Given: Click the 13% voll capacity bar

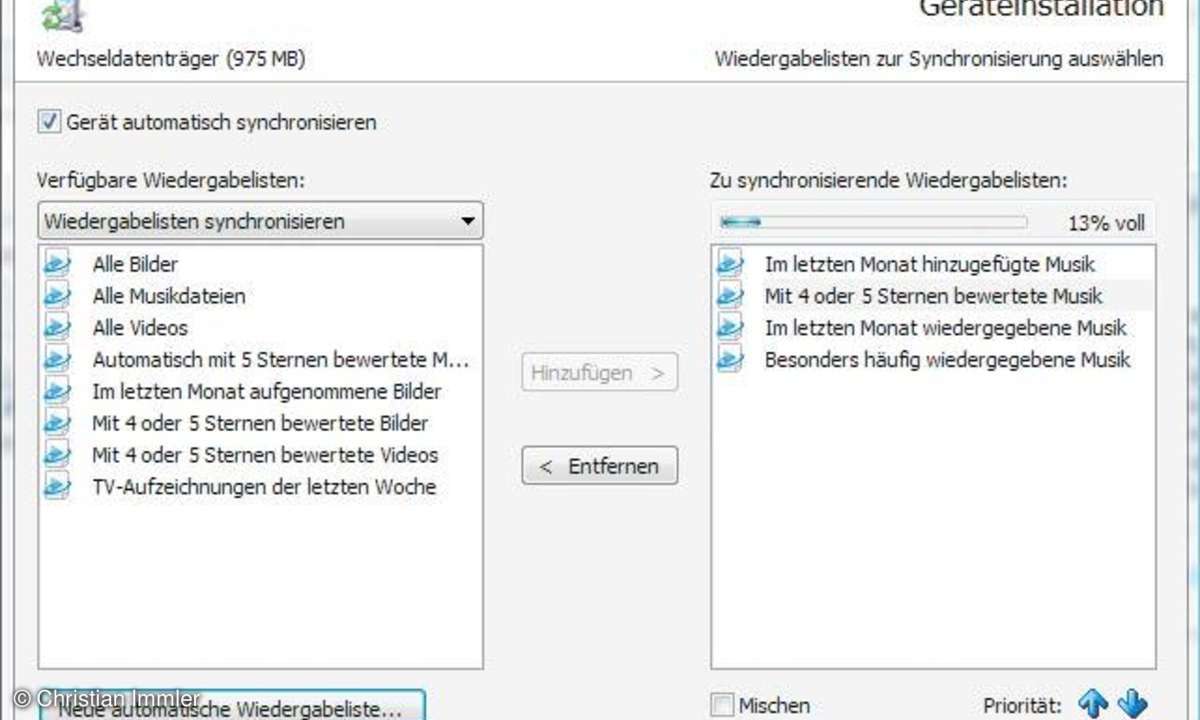Looking at the screenshot, I should (x=873, y=222).
